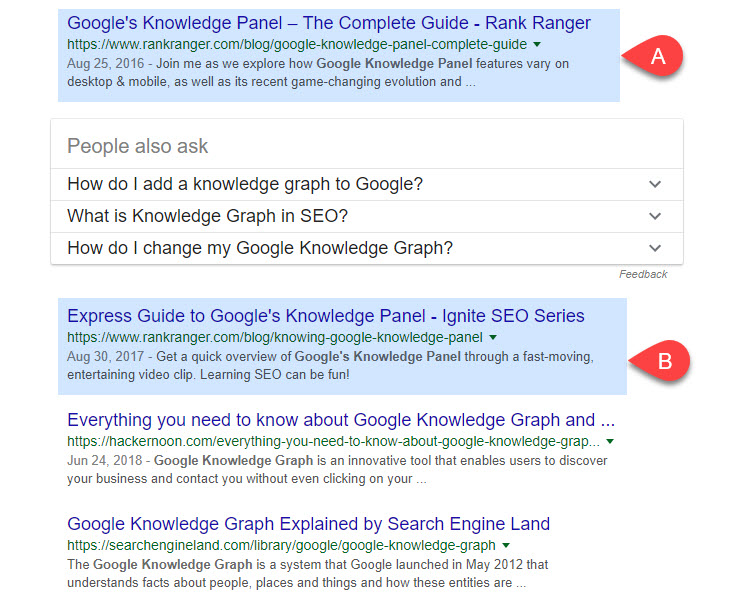Screen dimensions: 736x605
Task: Expand chevron for "How do I add a knowledge graph"
Action: click(655, 184)
